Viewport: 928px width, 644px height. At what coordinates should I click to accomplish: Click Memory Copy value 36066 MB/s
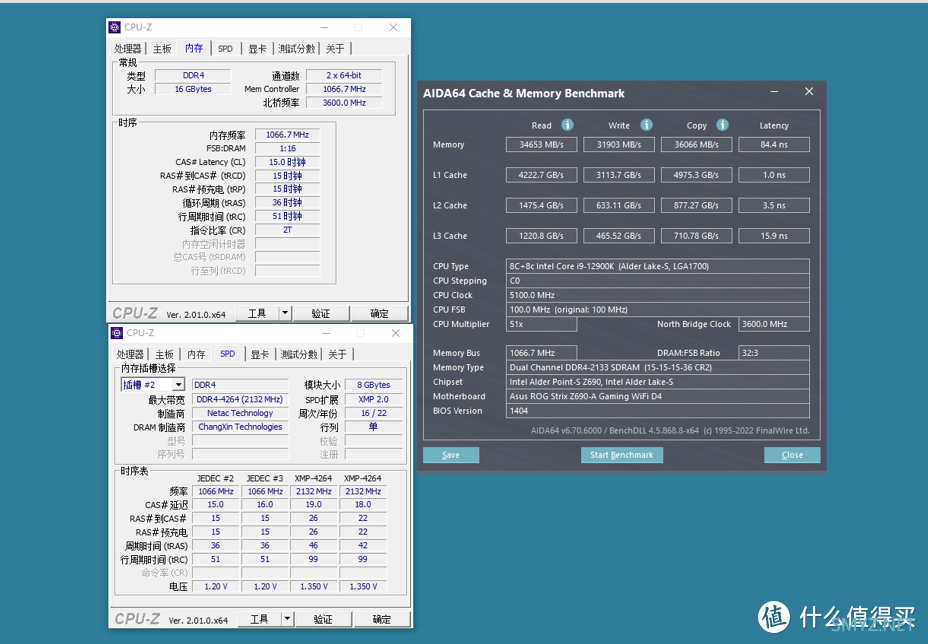[697, 144]
